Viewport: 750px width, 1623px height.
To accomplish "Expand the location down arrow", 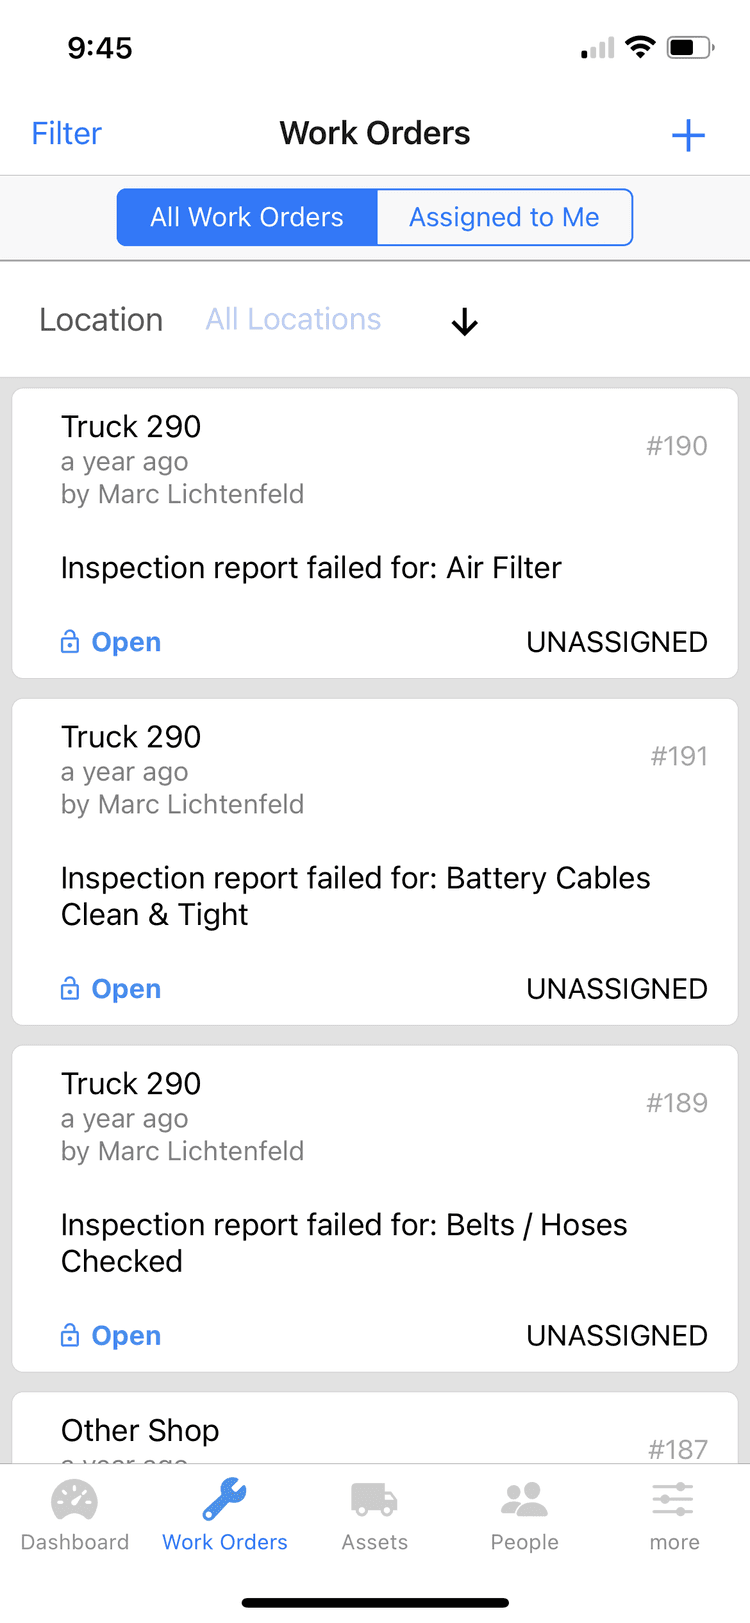I will click(464, 322).
